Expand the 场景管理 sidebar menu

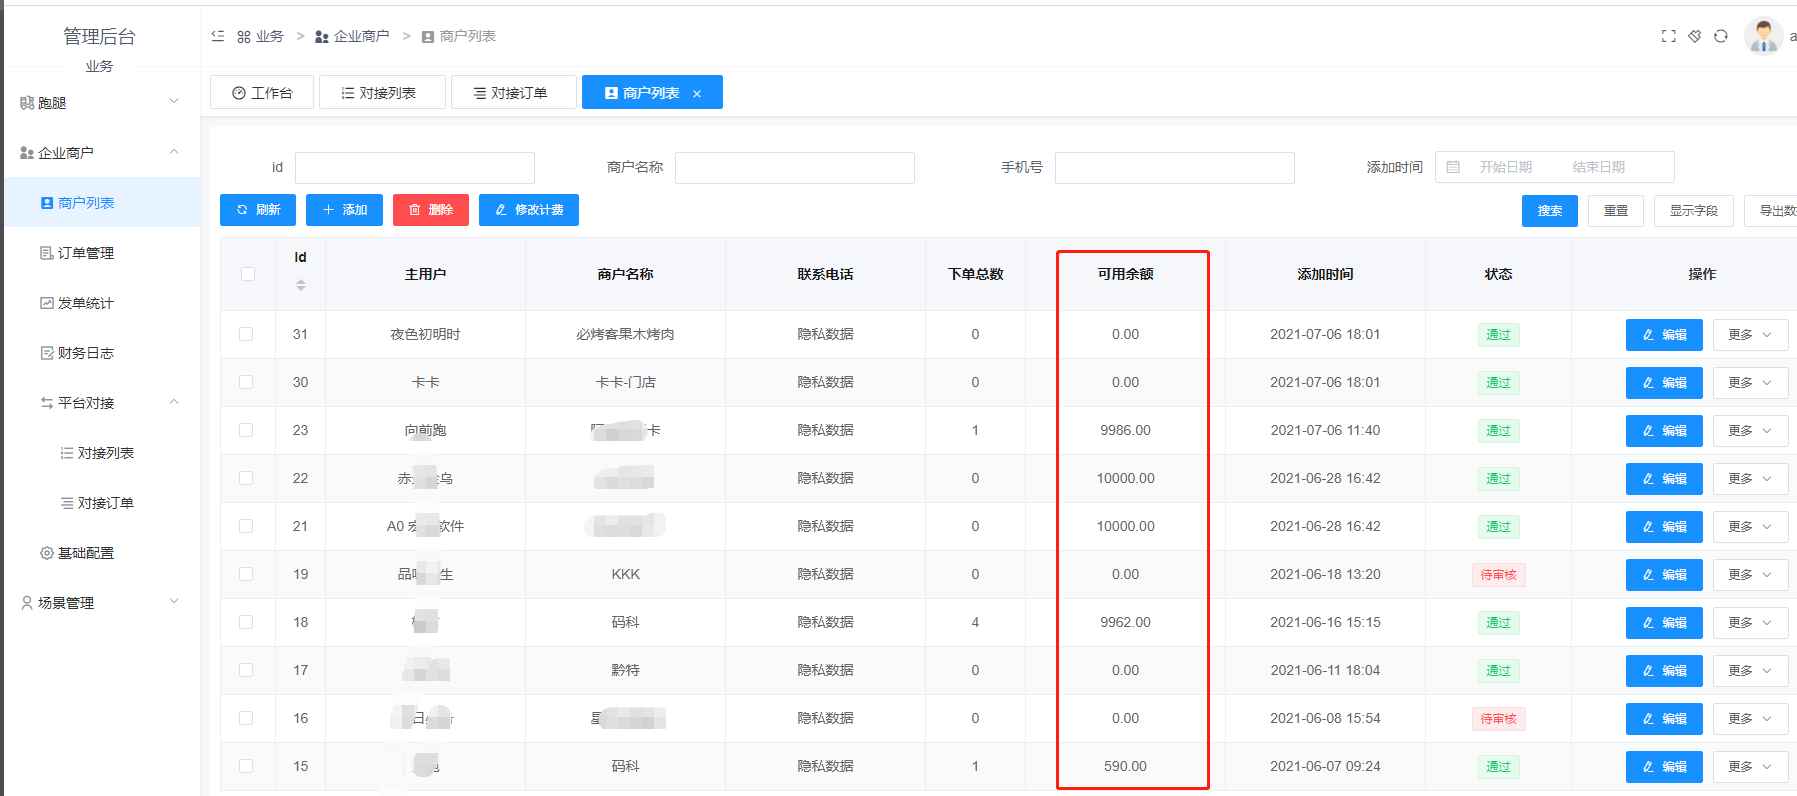pyautogui.click(x=100, y=602)
